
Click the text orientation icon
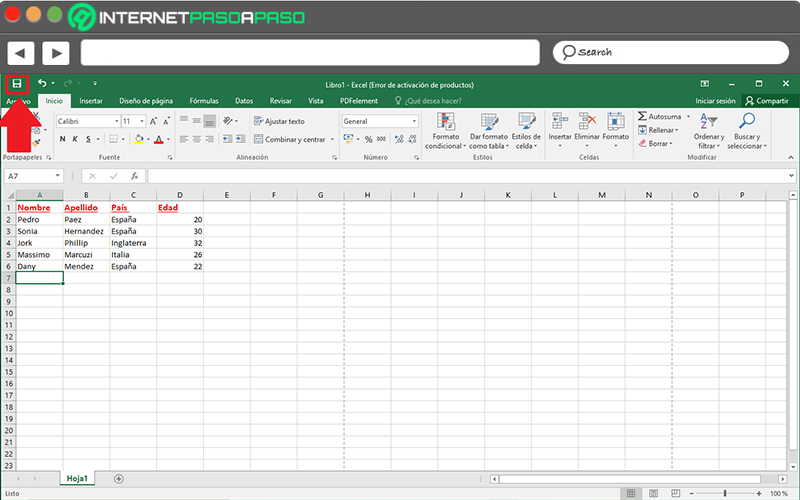(228, 121)
